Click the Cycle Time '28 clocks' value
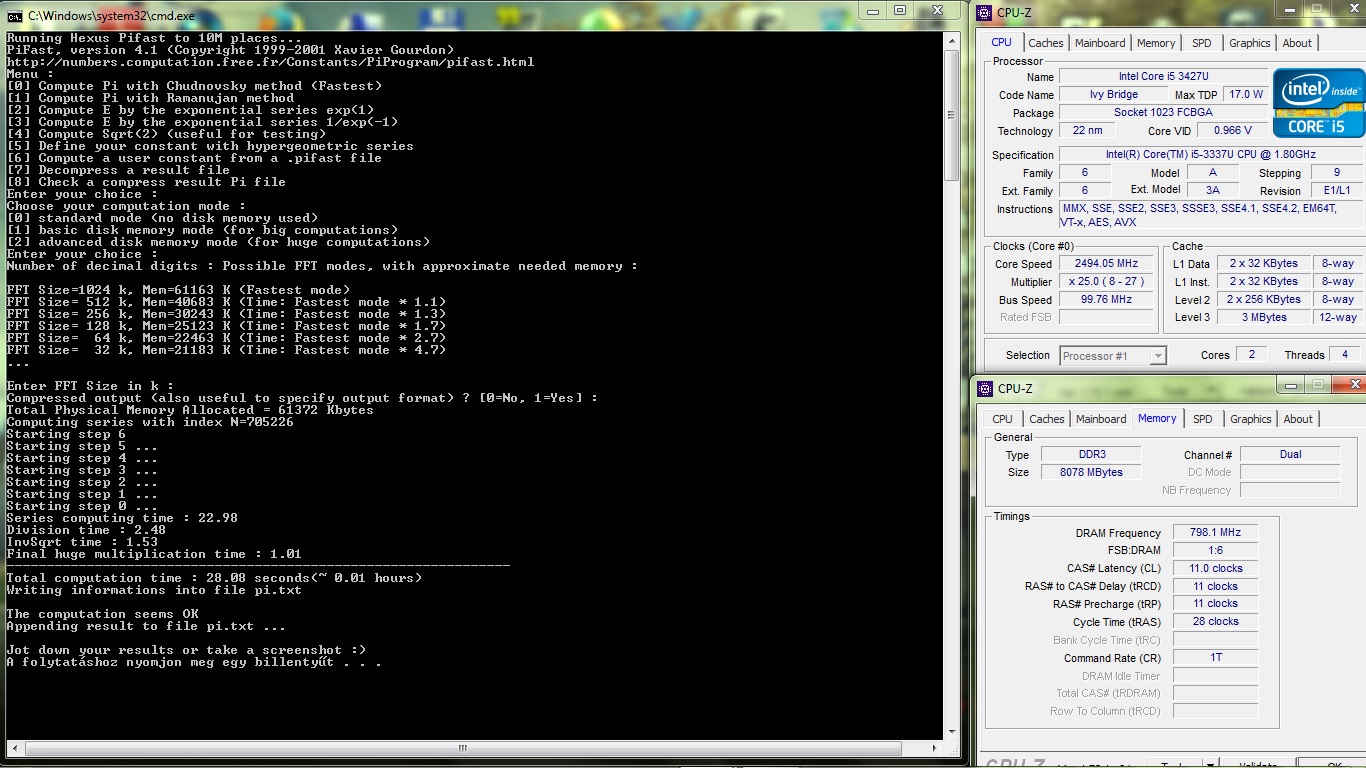The width and height of the screenshot is (1366, 768). (1215, 621)
